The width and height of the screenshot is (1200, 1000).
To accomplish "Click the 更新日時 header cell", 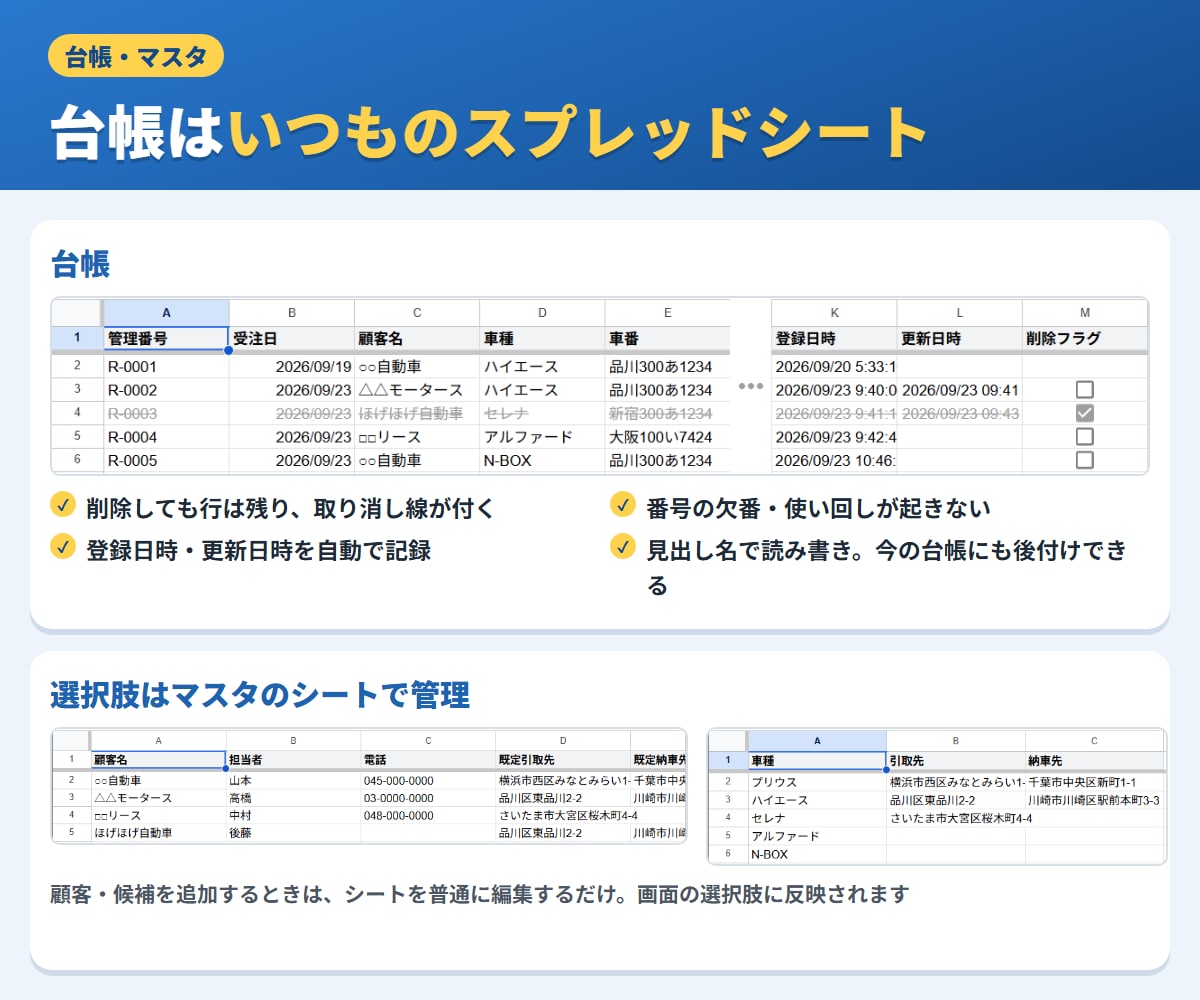I will pos(959,338).
